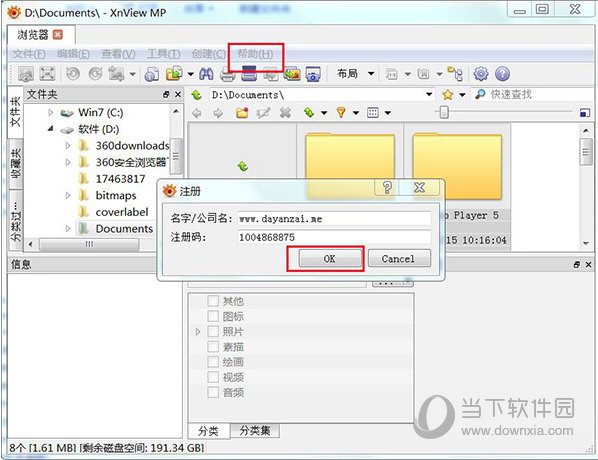Check the 其他 category checkbox
598x460 pixels.
tap(213, 301)
